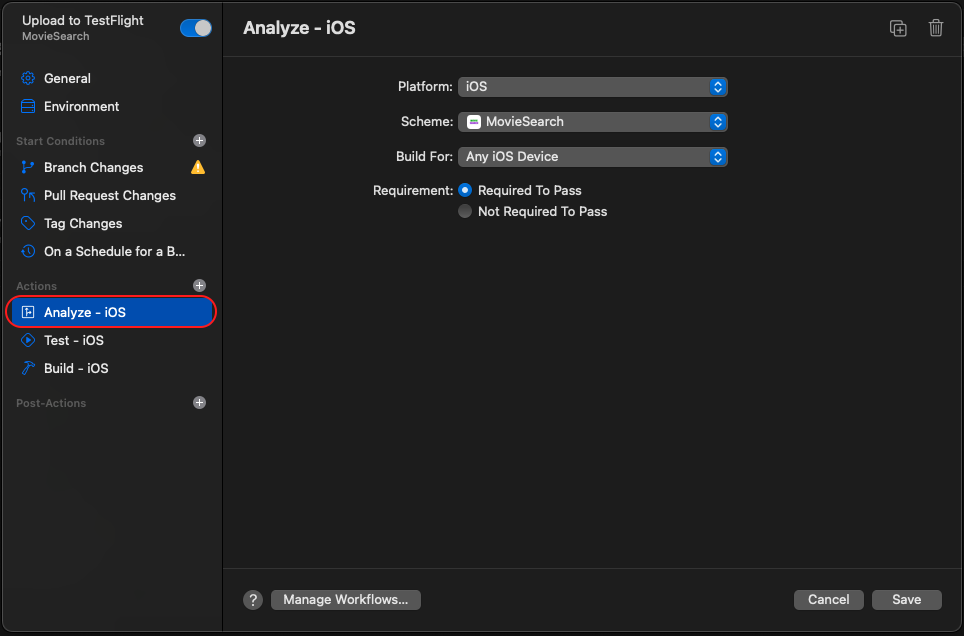Save the workflow

pos(906,600)
